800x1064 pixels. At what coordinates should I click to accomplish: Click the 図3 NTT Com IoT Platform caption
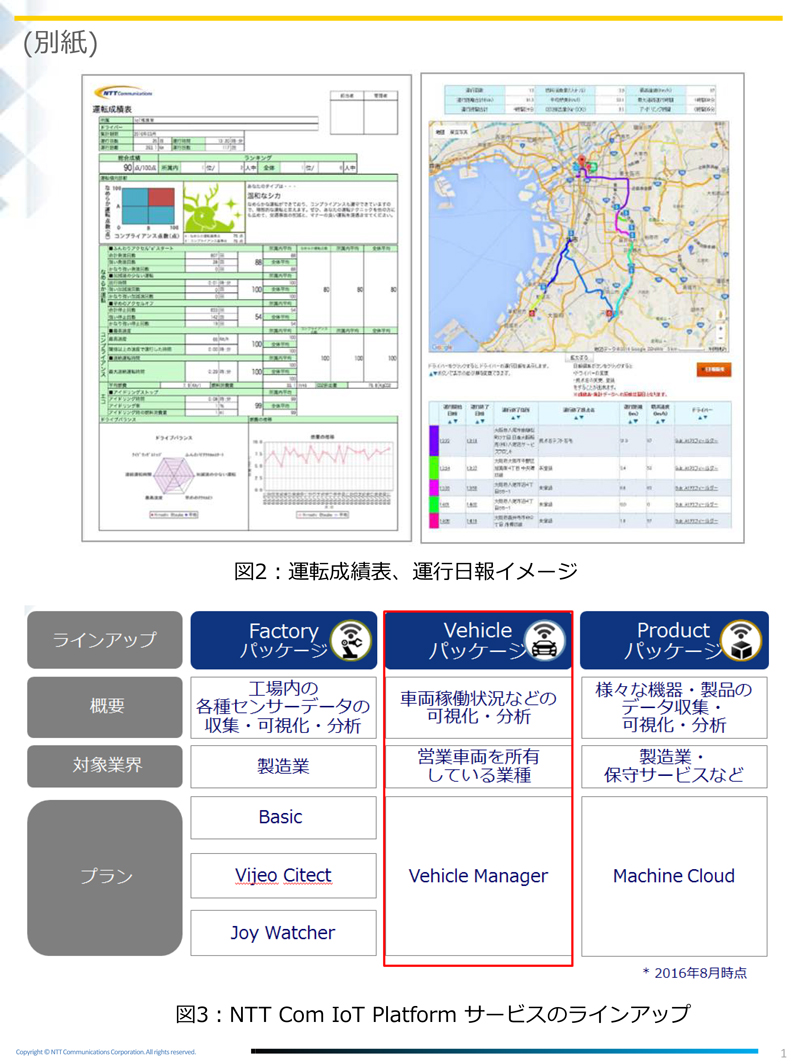pos(433,1014)
